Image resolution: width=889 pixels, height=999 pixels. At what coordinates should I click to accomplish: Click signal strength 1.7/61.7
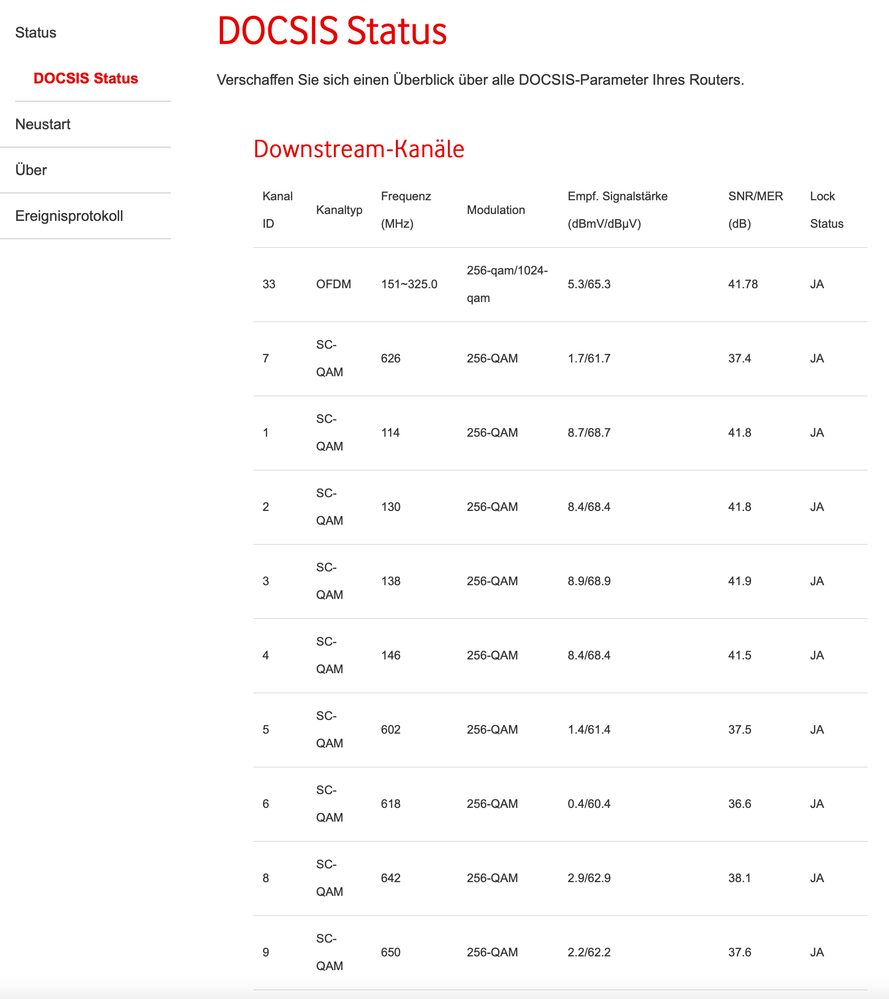click(589, 358)
